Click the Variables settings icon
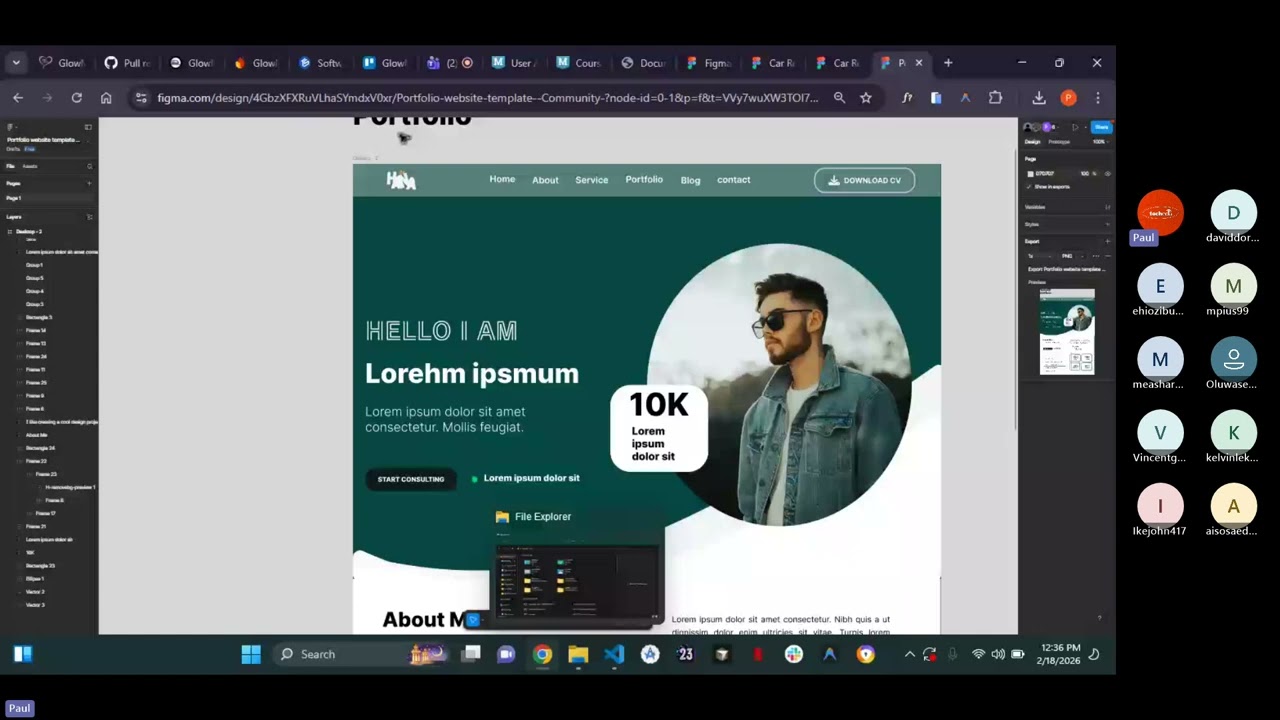Image resolution: width=1280 pixels, height=720 pixels. 1107,207
